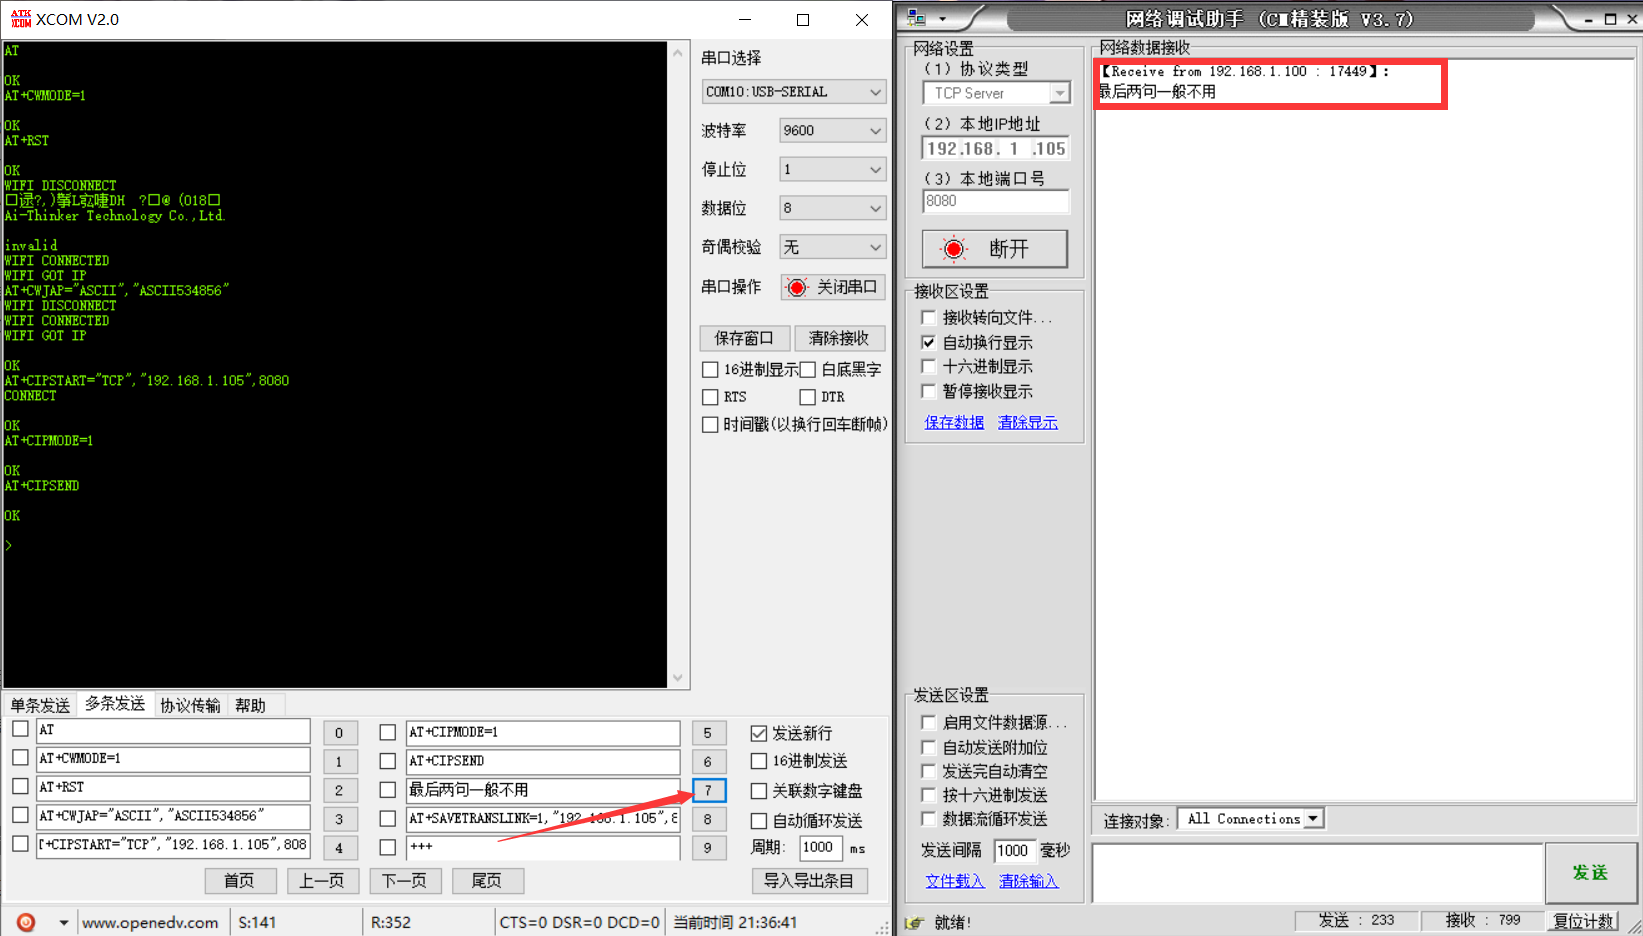Click the 保存数据 link
The width and height of the screenshot is (1643, 936).
point(954,423)
